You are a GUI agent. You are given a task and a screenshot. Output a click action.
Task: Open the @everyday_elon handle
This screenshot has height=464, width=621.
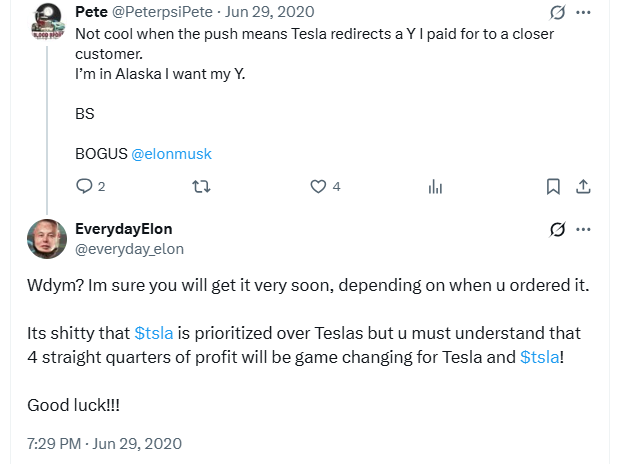[130, 249]
